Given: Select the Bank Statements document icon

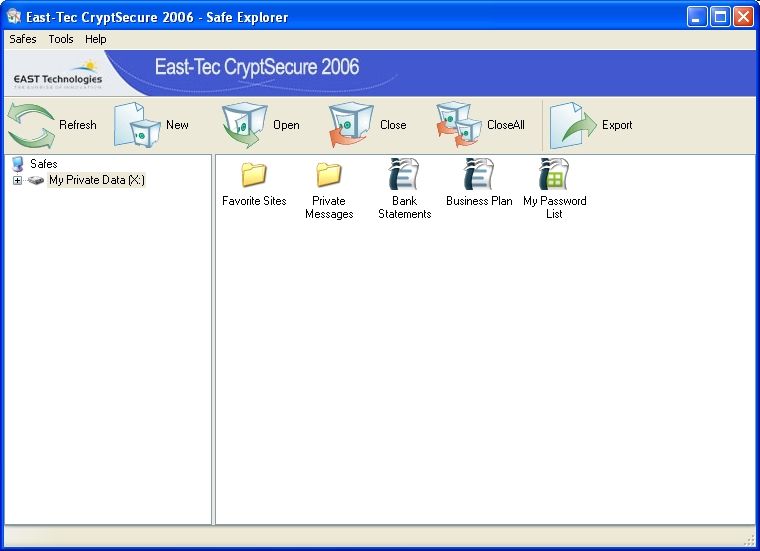Looking at the screenshot, I should [404, 174].
